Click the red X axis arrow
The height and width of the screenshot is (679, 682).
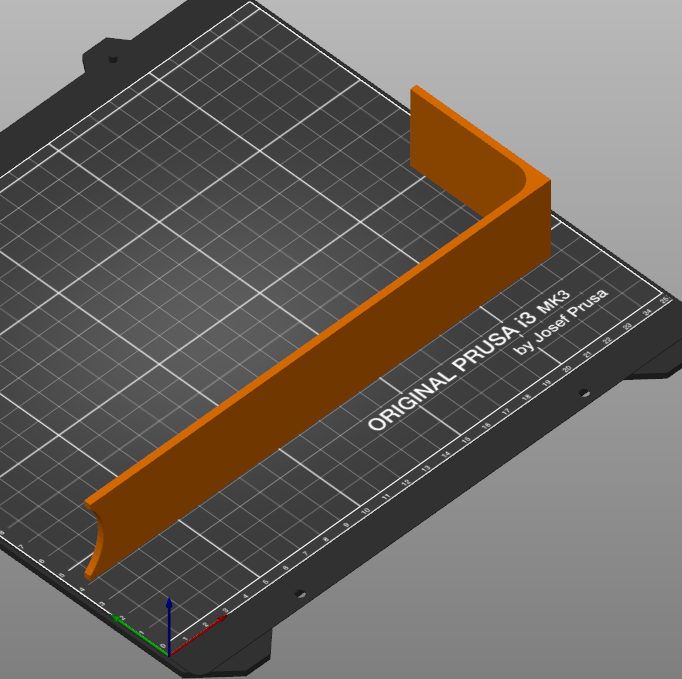(198, 635)
